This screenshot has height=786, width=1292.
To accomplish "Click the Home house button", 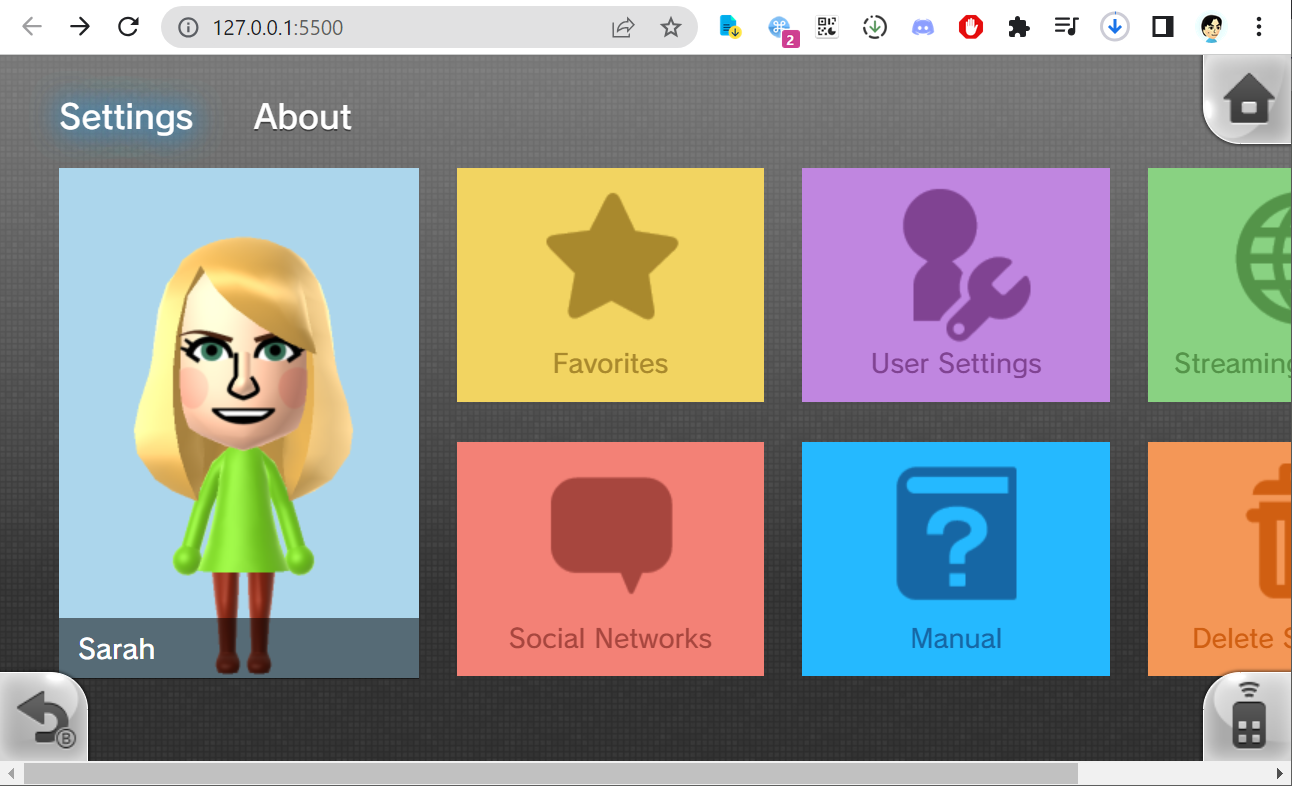I will [x=1247, y=99].
